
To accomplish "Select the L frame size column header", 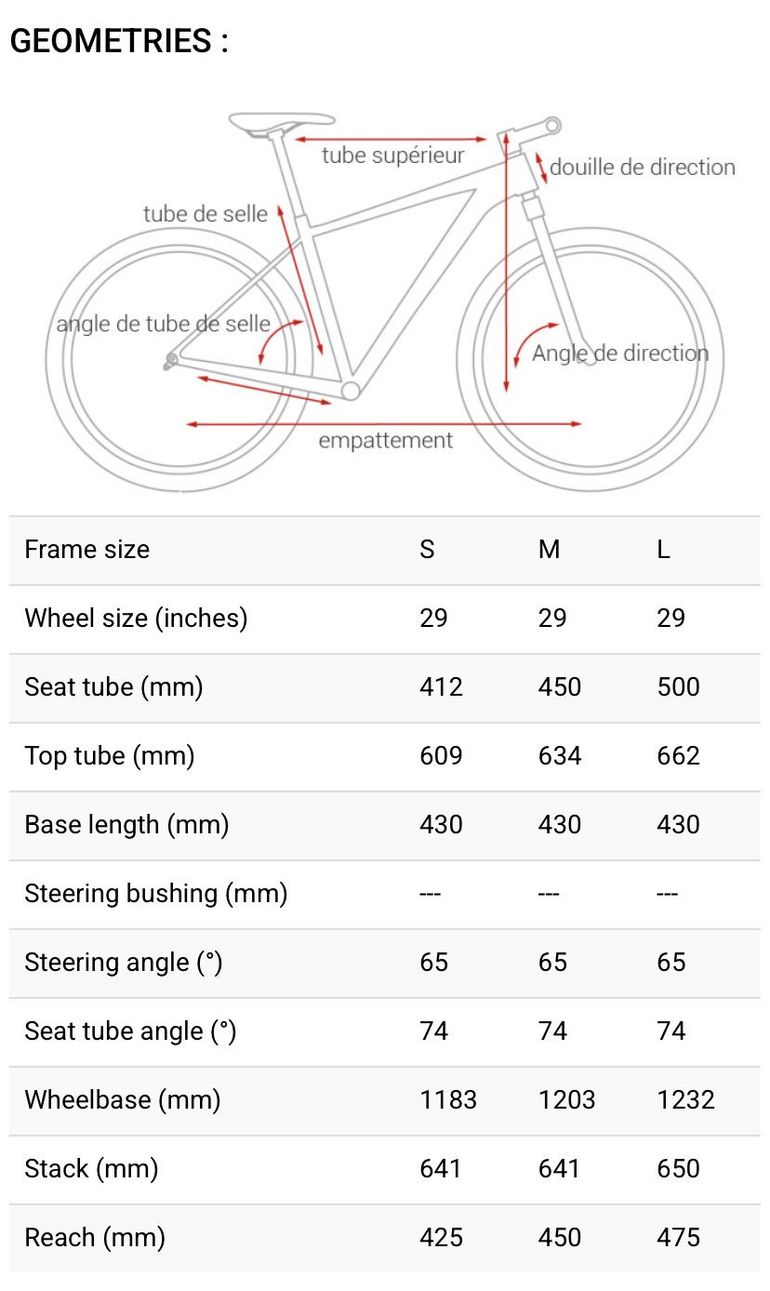I will pyautogui.click(x=664, y=549).
